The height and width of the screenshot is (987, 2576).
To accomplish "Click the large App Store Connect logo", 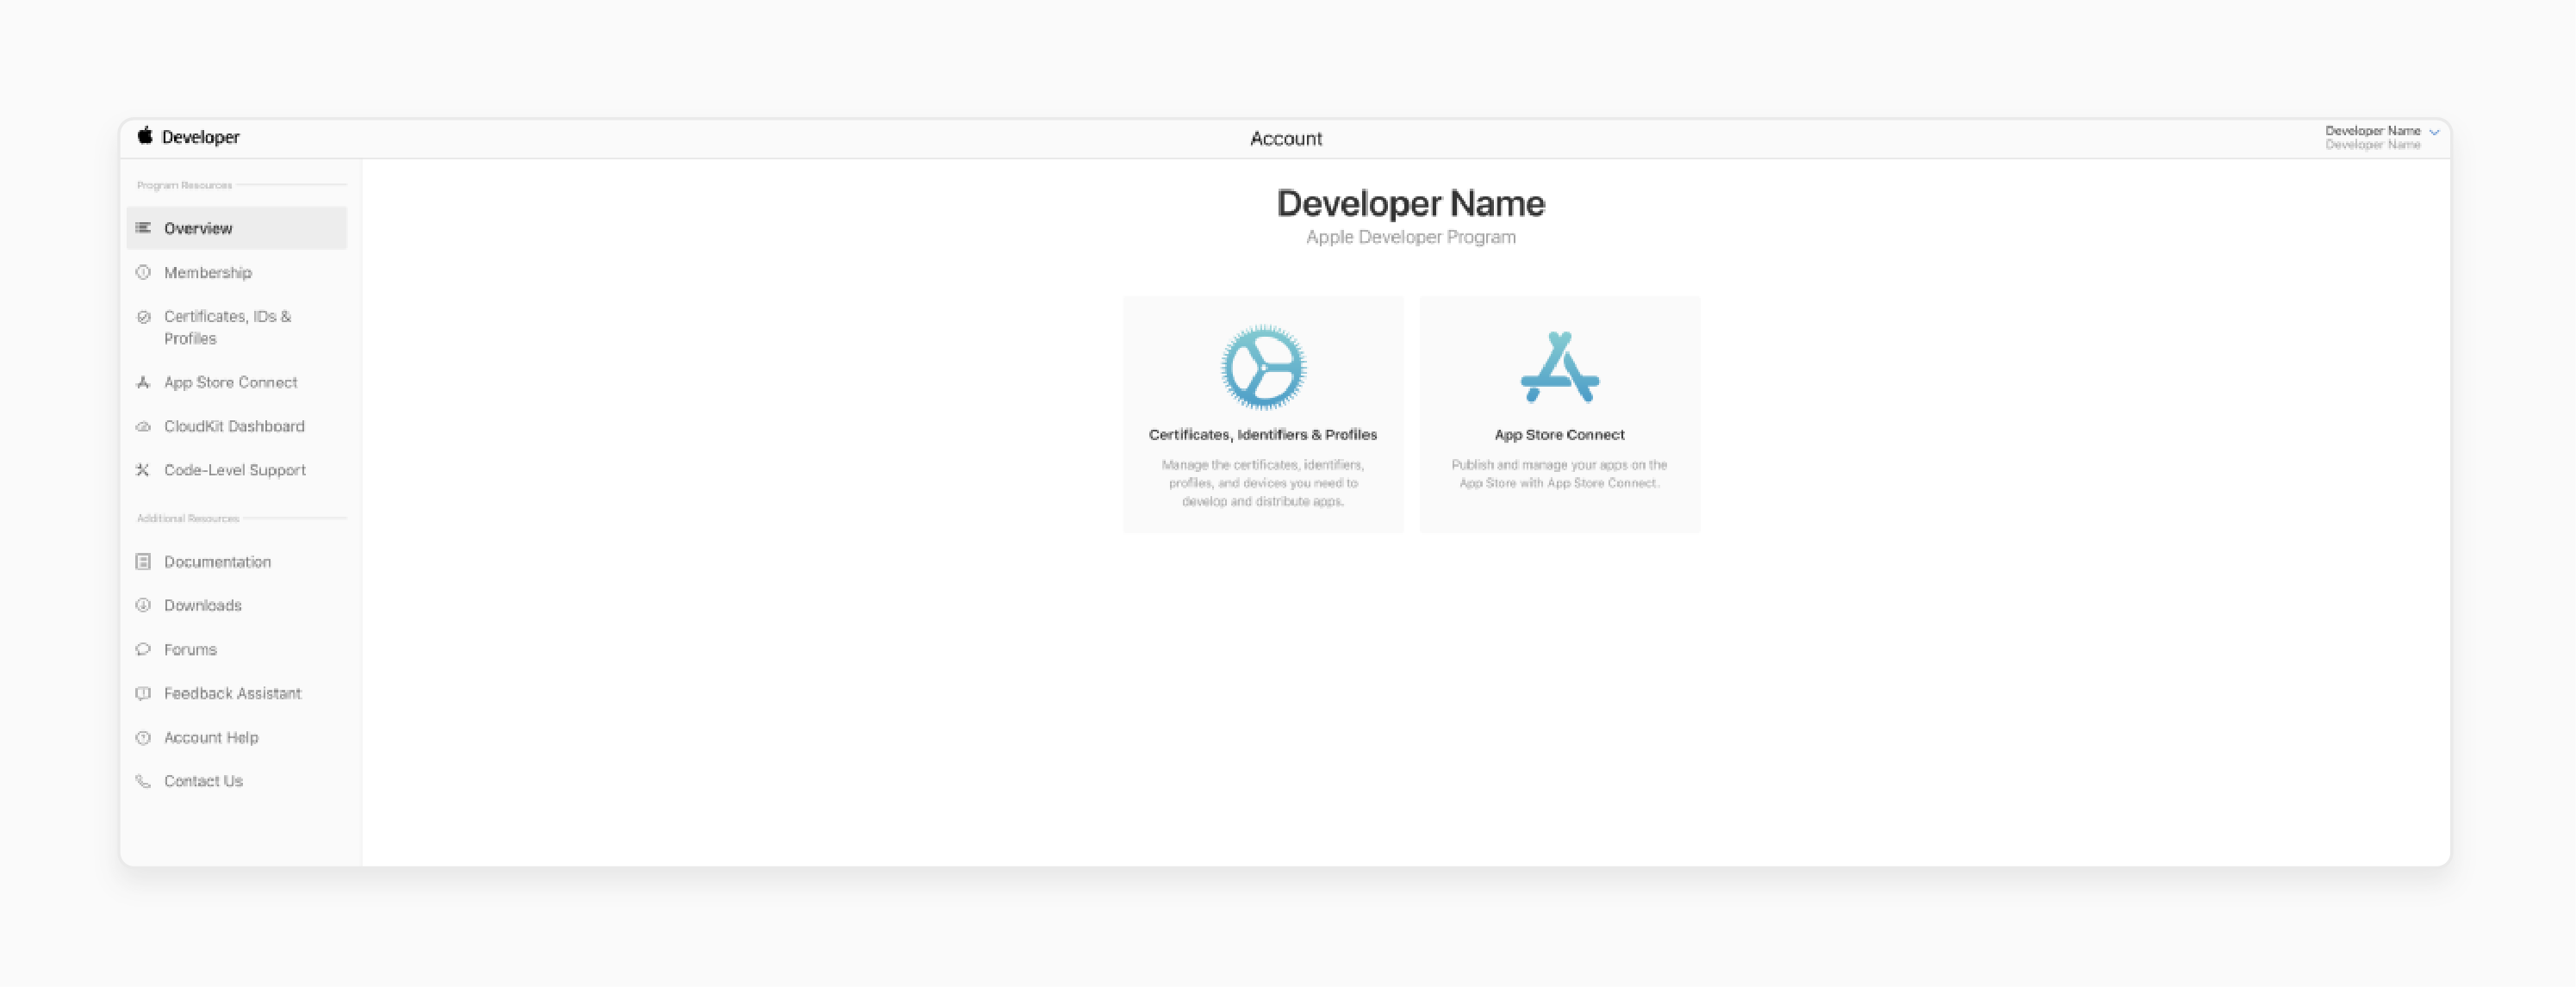I will (x=1560, y=367).
